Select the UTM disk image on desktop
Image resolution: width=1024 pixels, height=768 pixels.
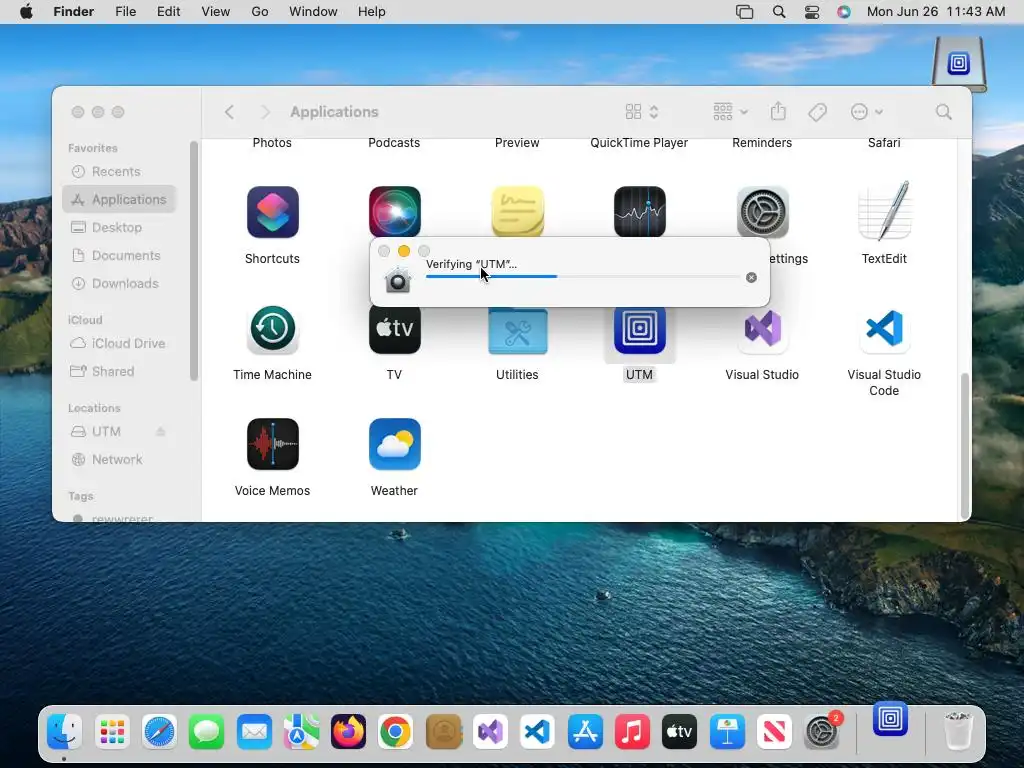[959, 64]
